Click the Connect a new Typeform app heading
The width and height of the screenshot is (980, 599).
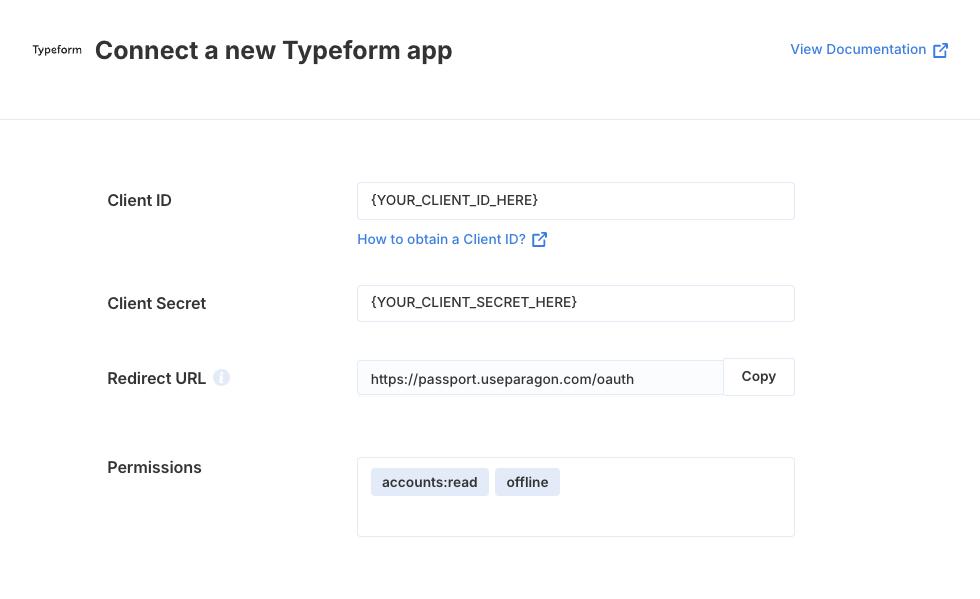click(x=274, y=51)
